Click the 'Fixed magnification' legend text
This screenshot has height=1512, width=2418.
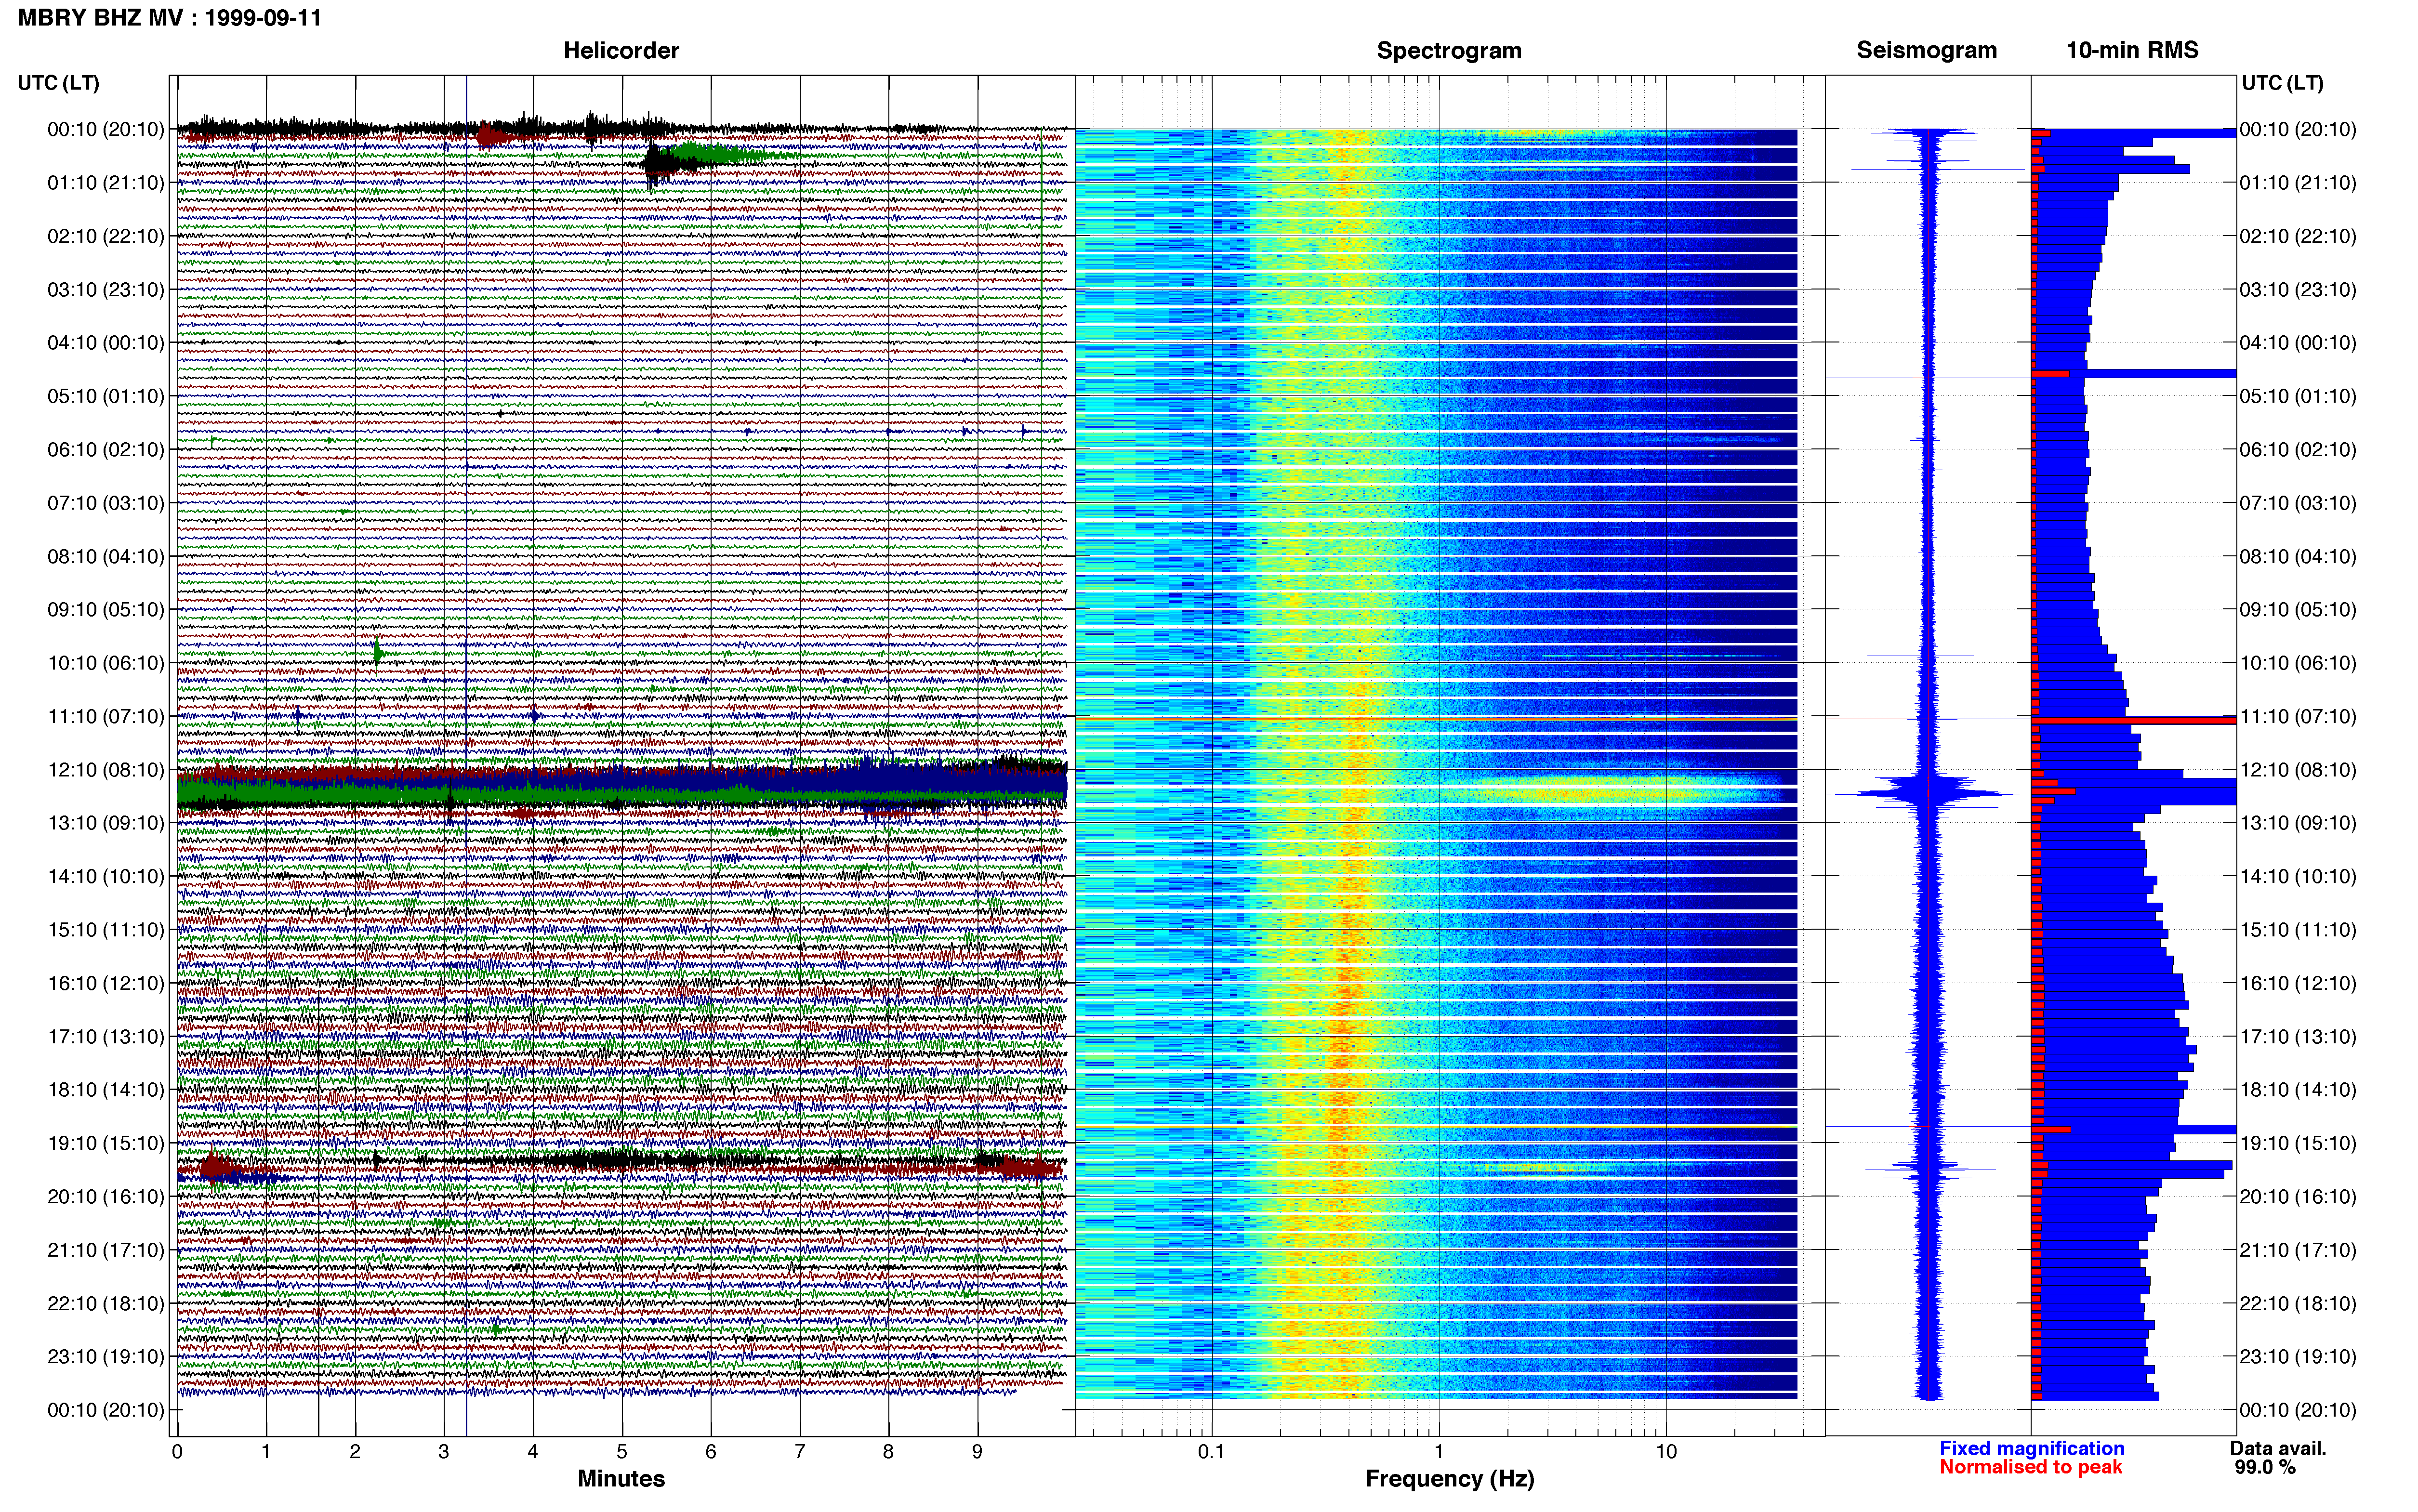click(x=2031, y=1448)
